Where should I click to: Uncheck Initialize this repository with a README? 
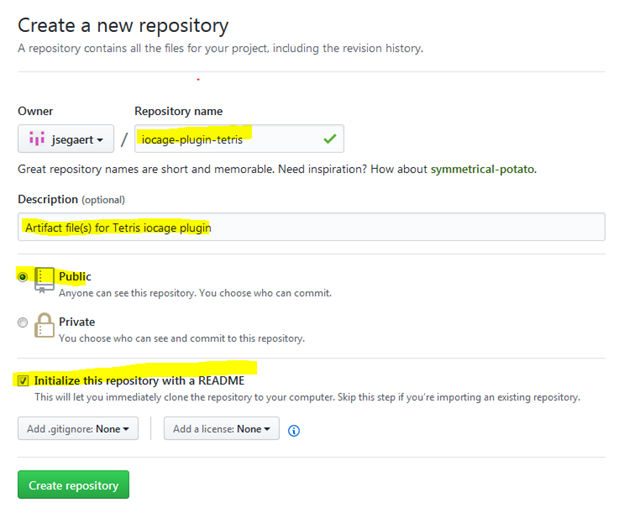23,381
